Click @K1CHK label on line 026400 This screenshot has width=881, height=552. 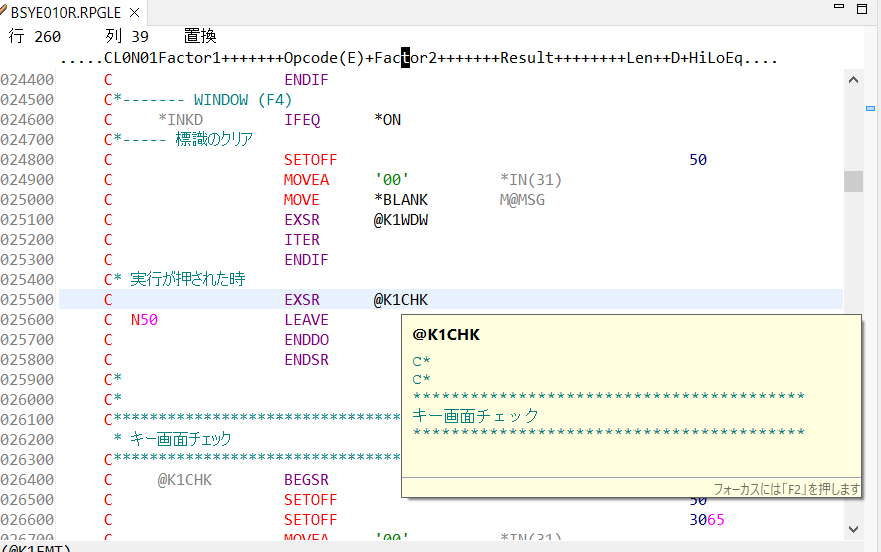tap(185, 479)
